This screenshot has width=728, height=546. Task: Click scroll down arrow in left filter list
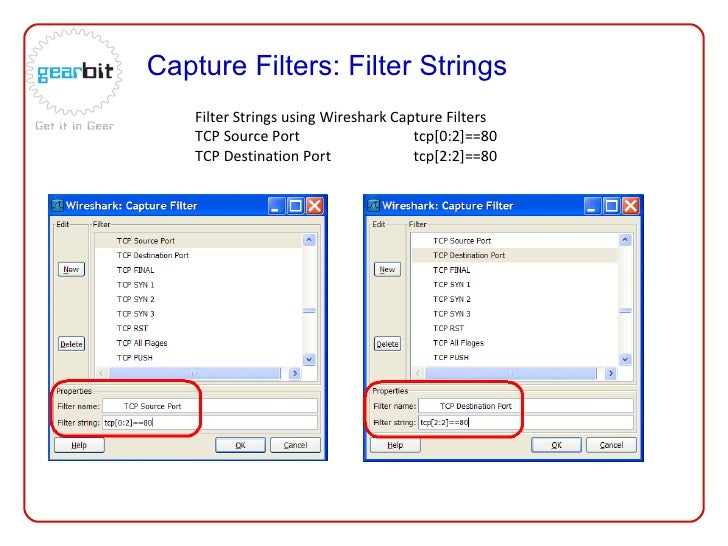(309, 359)
